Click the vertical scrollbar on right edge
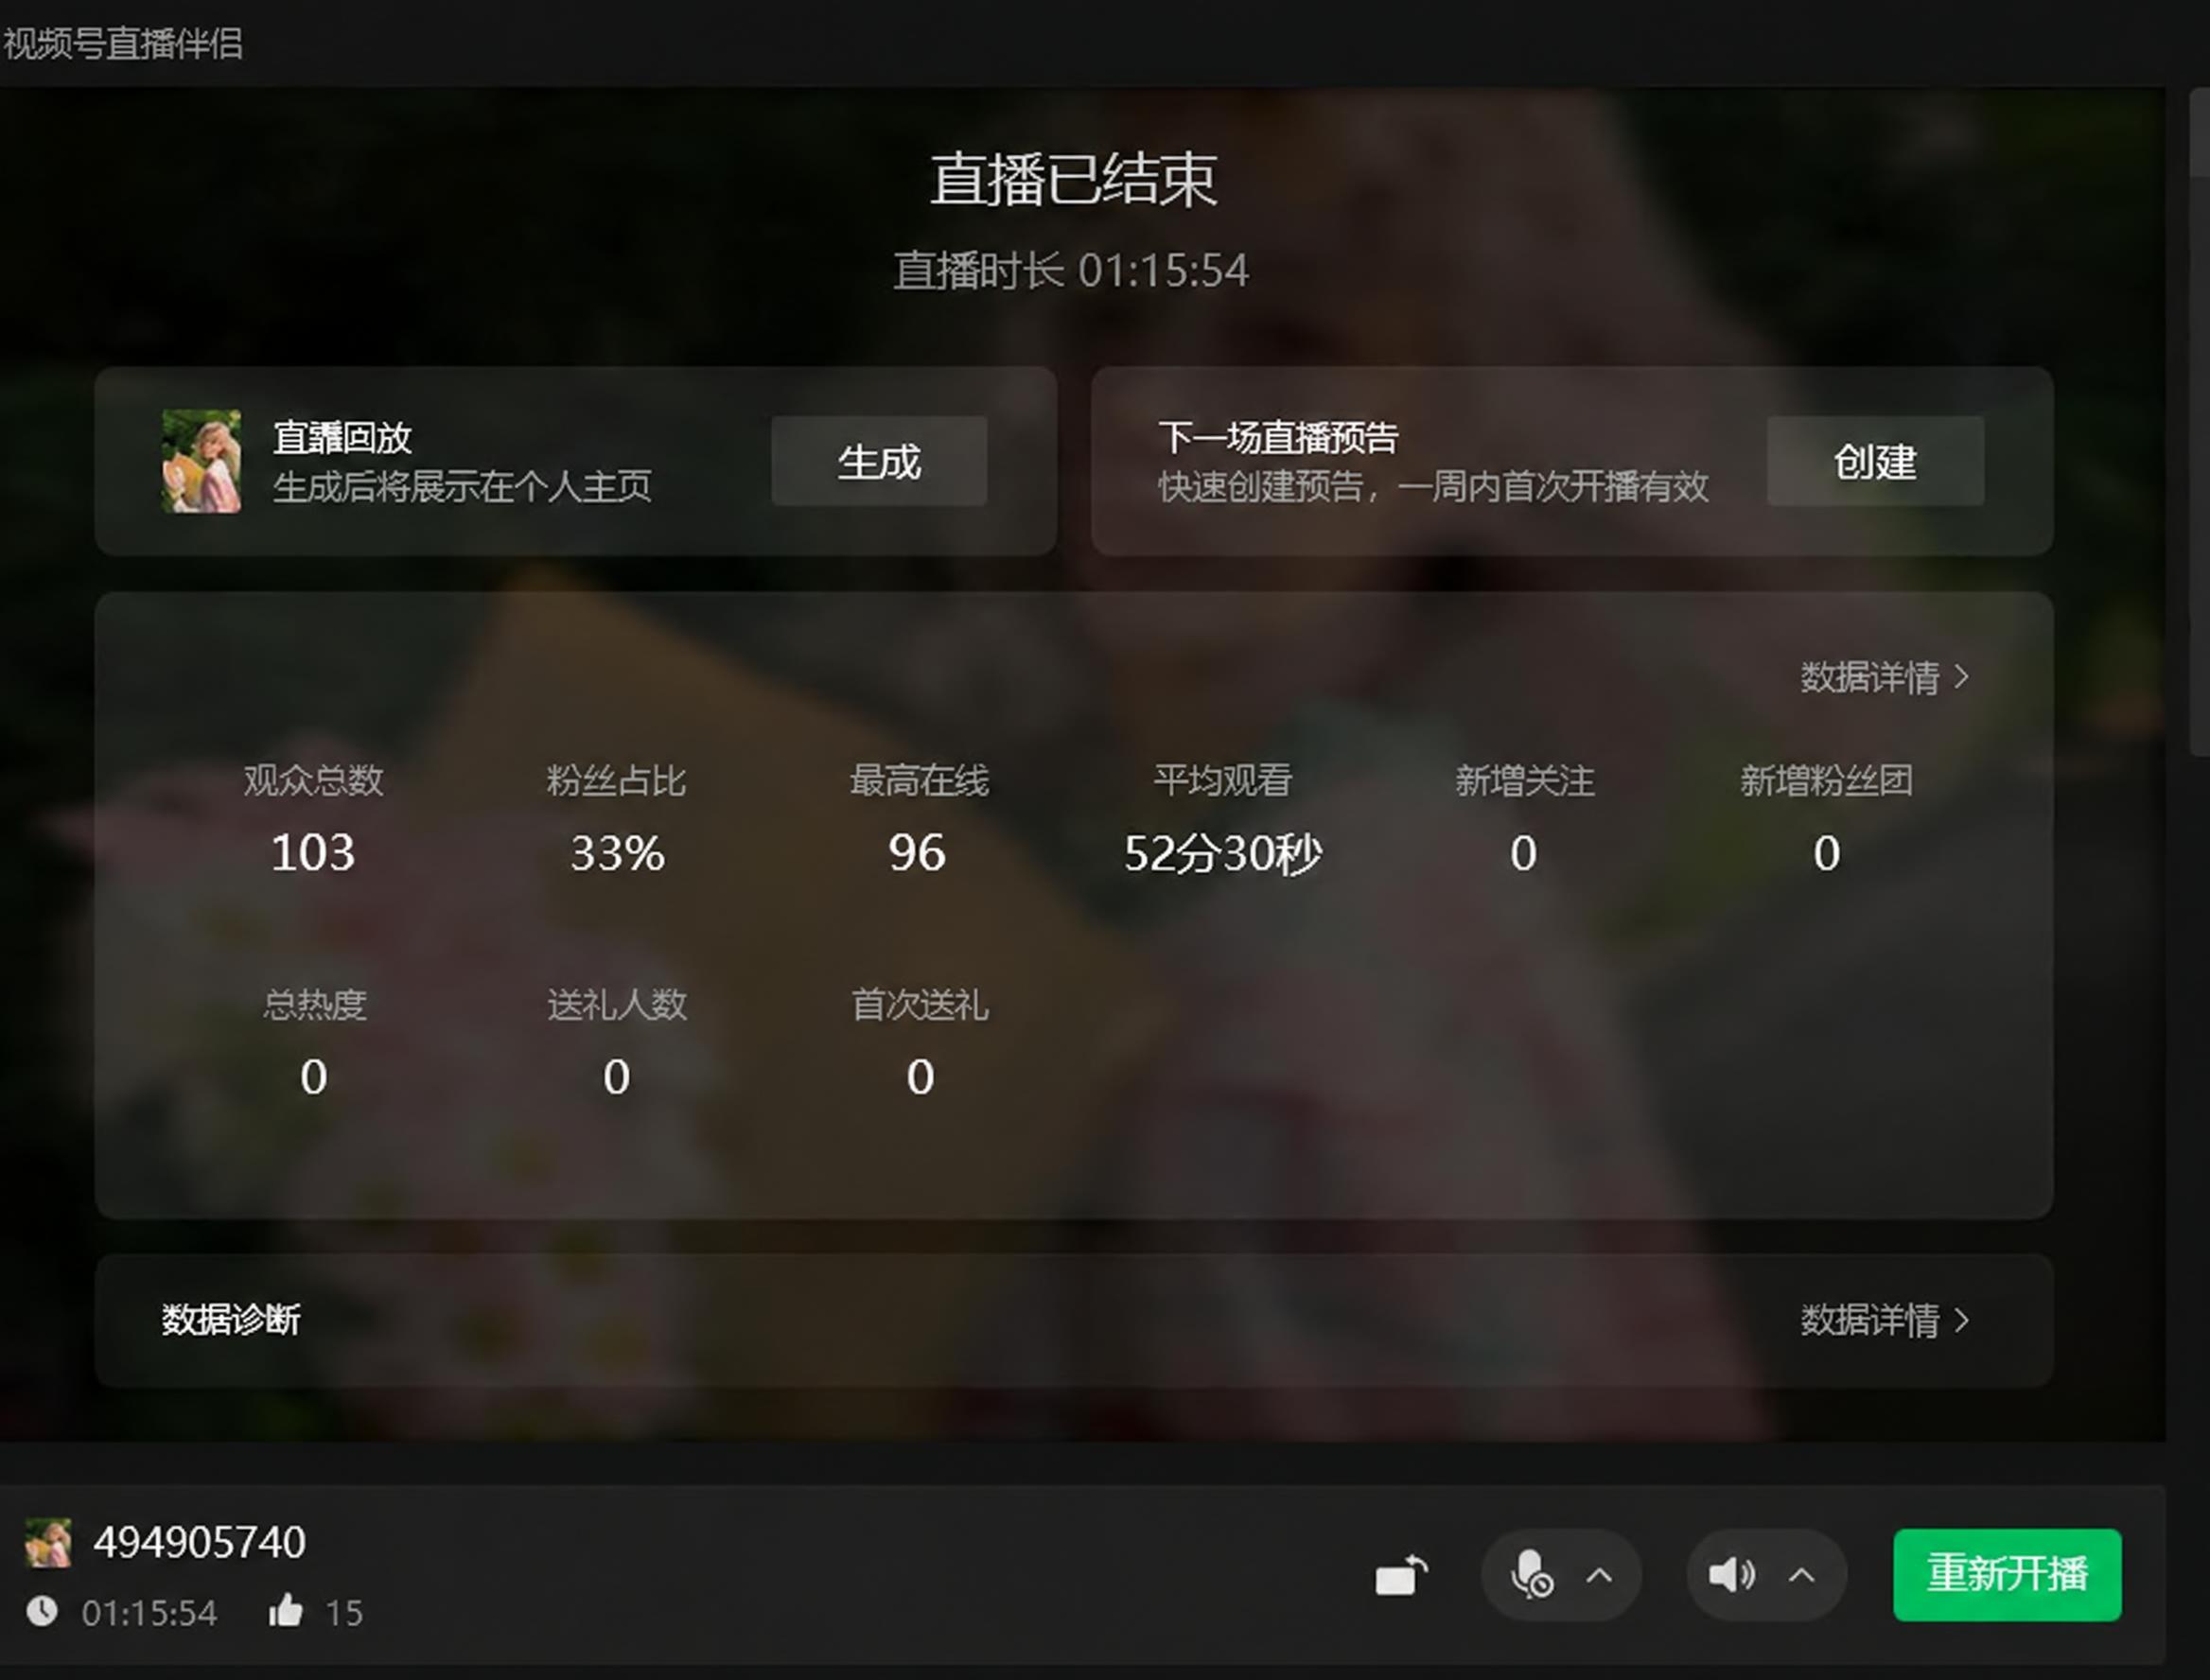 tap(2199, 420)
